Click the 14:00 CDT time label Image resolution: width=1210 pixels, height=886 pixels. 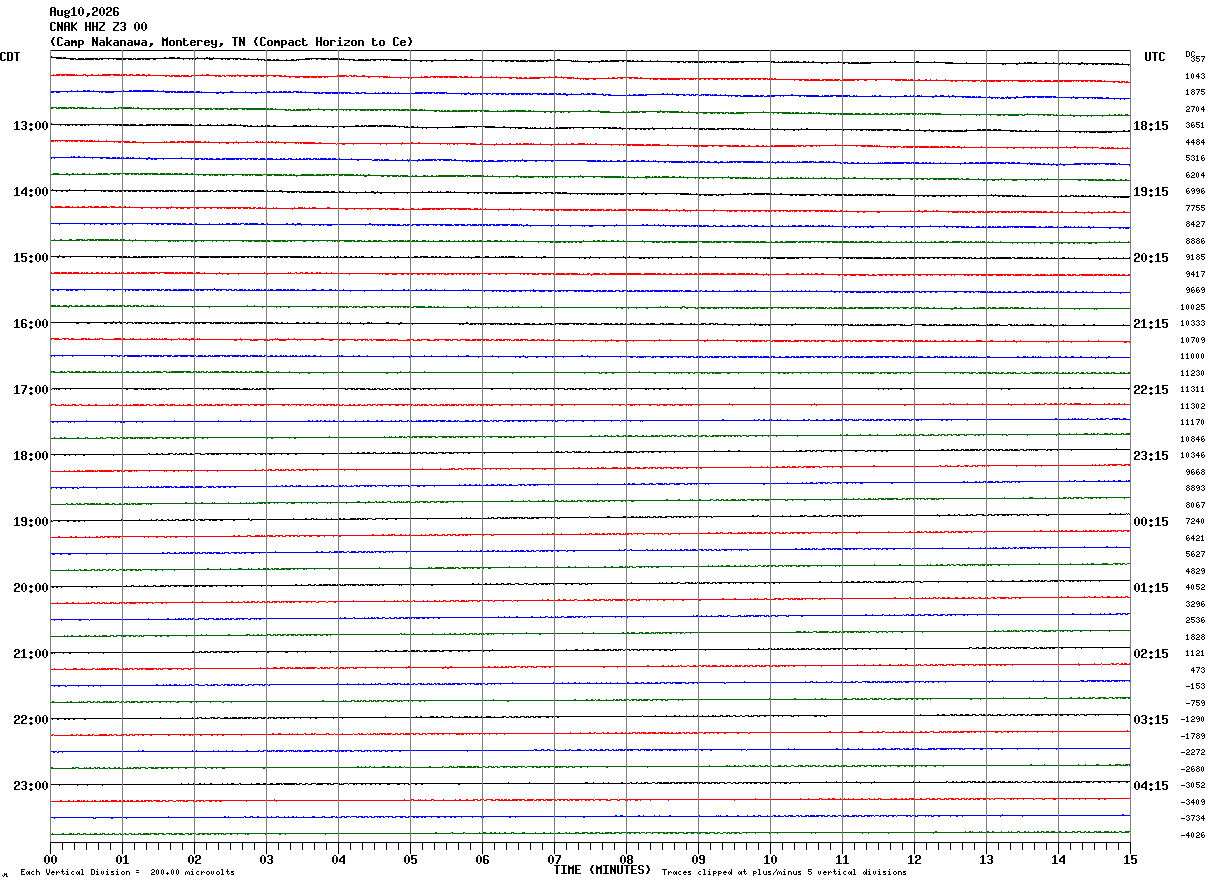(x=30, y=192)
